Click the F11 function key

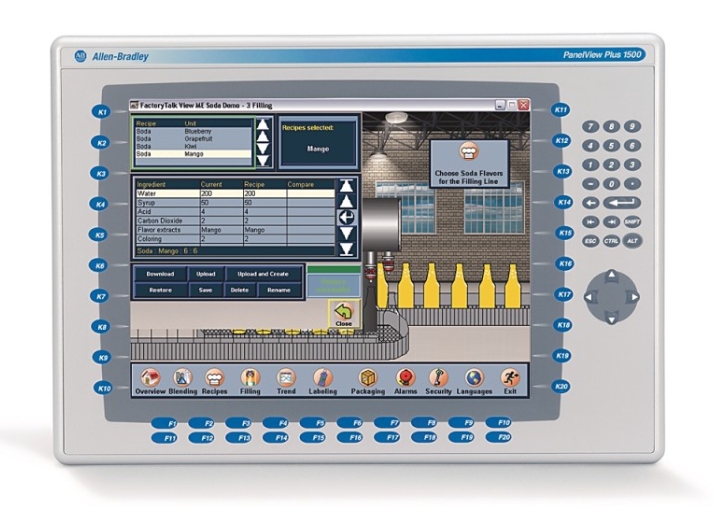click(x=164, y=438)
